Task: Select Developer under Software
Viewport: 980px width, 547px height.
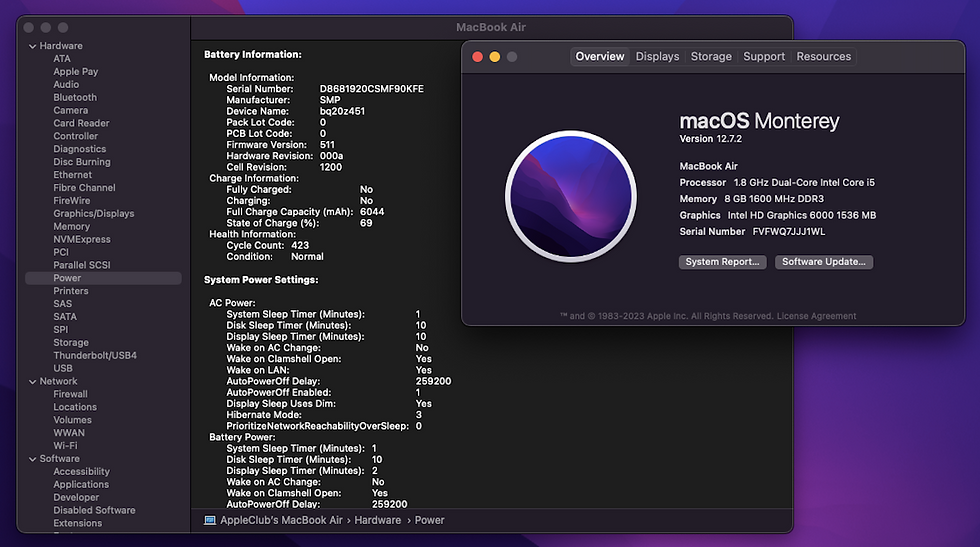Action: 76,498
